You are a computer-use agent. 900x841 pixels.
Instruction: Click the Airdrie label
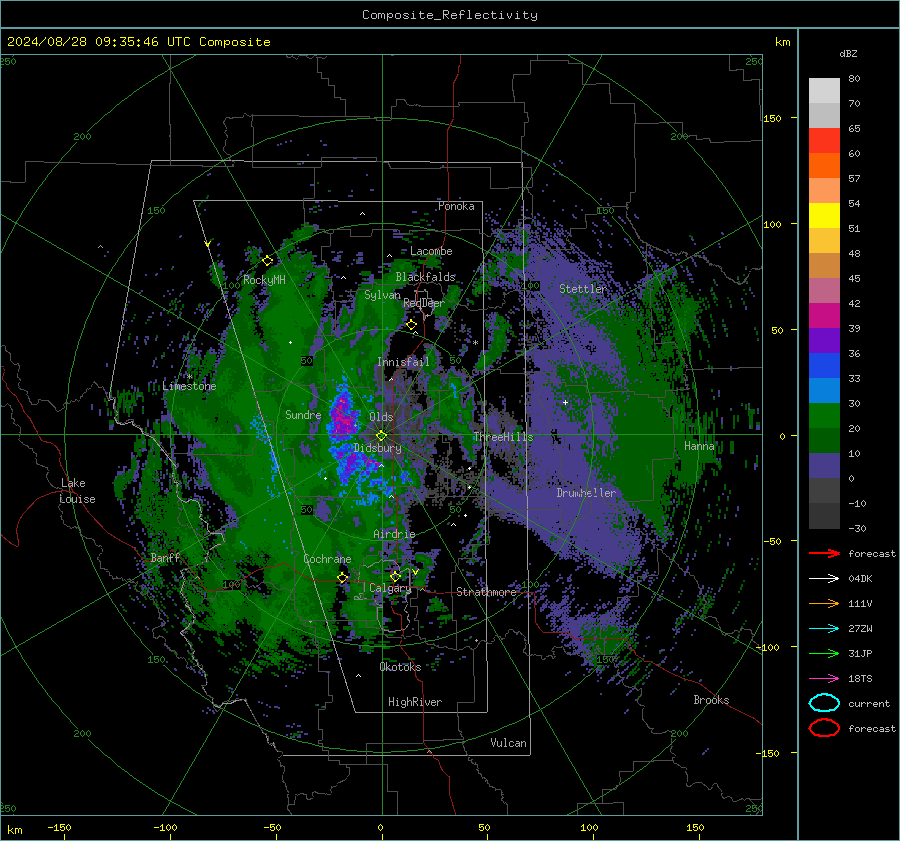[x=394, y=534]
